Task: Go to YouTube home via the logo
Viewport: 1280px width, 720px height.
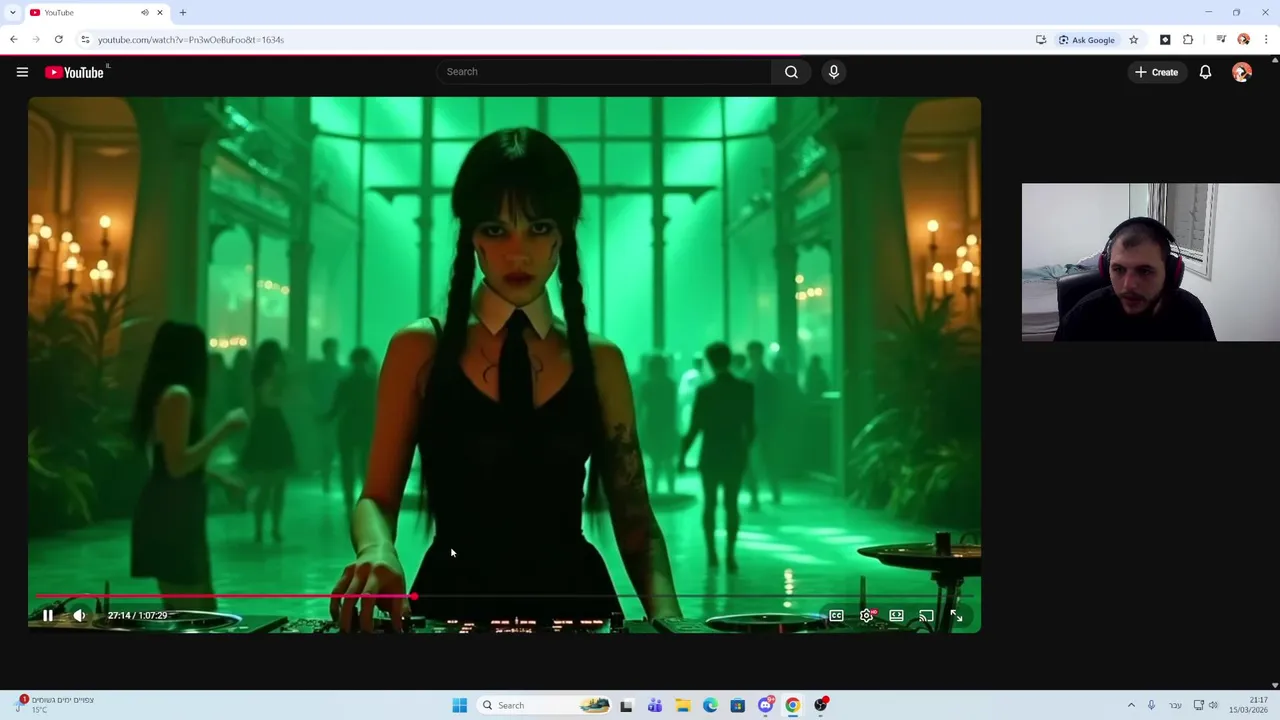Action: pyautogui.click(x=74, y=72)
